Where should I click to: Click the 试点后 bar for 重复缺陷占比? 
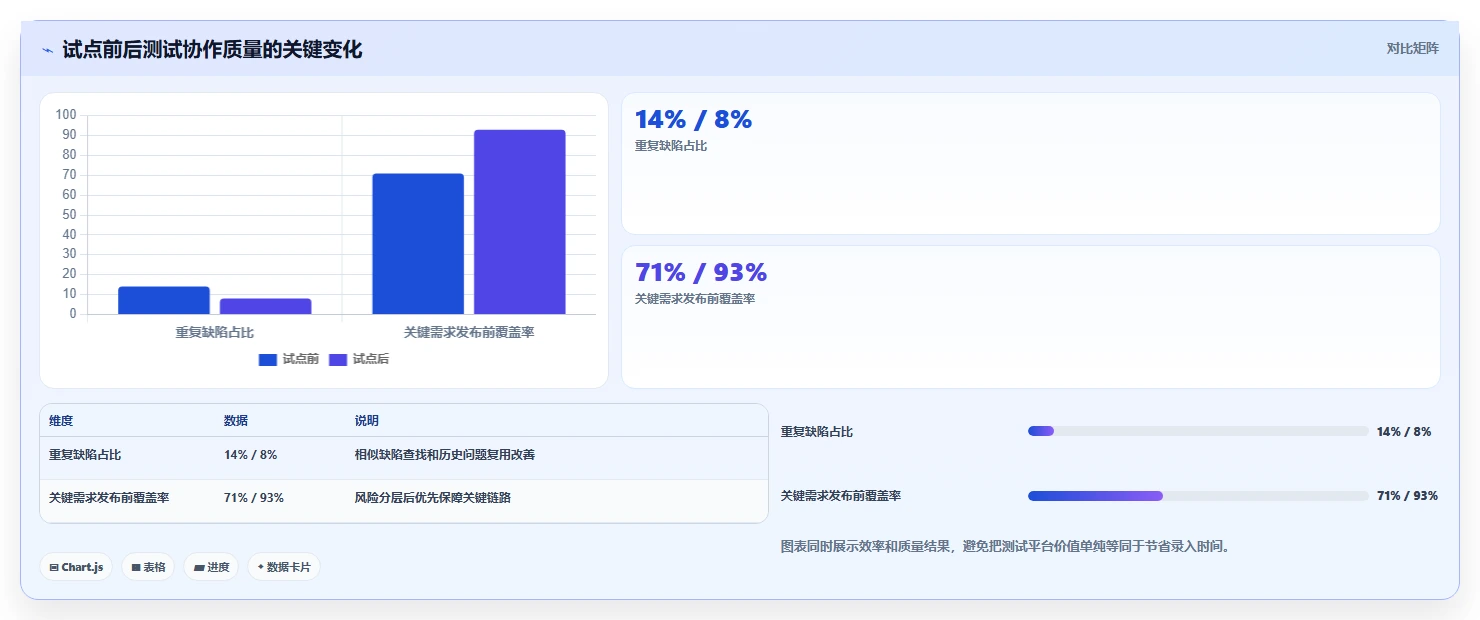tap(266, 306)
